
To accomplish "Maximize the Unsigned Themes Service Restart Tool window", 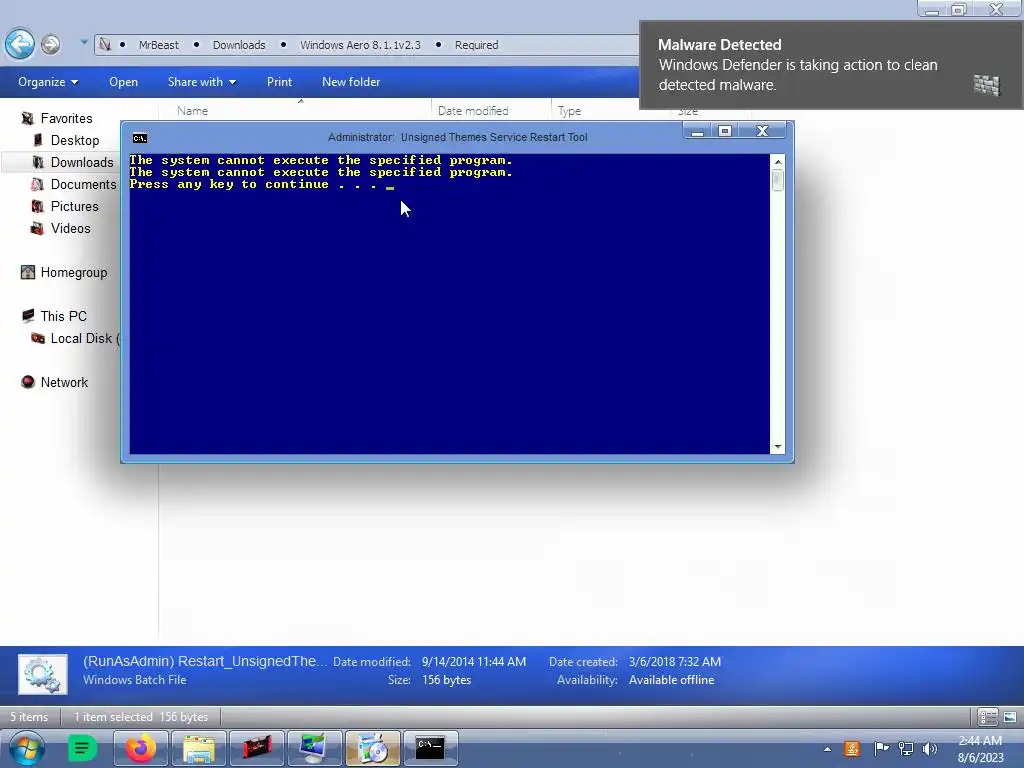I will (x=725, y=131).
